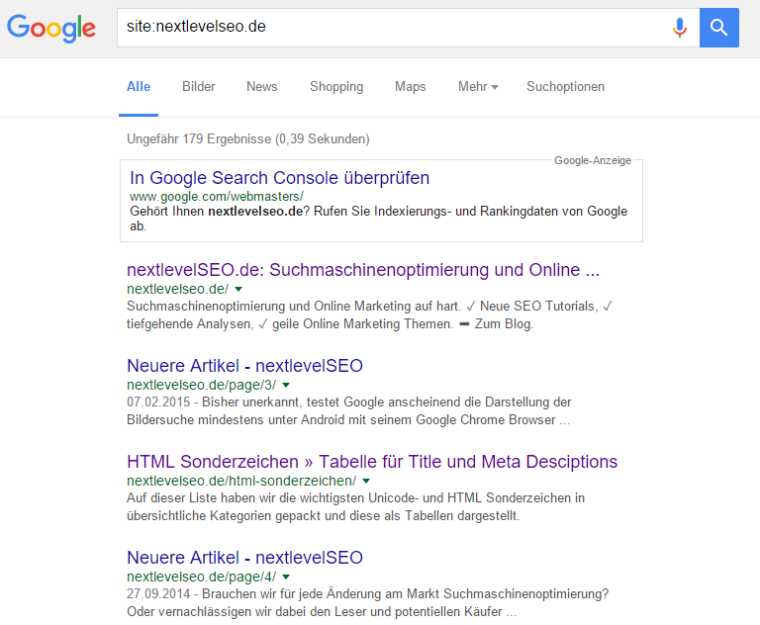
Task: Switch to the Bilder tab
Action: tap(198, 87)
